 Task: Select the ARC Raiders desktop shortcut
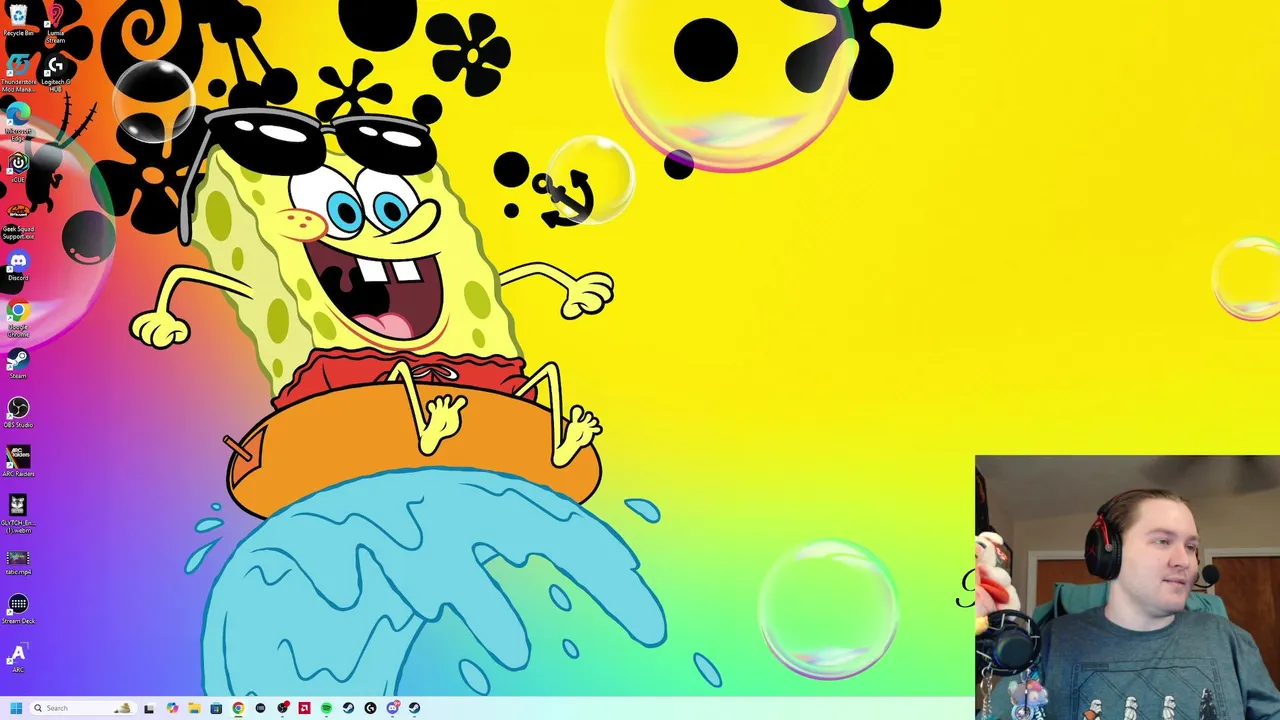[18, 461]
